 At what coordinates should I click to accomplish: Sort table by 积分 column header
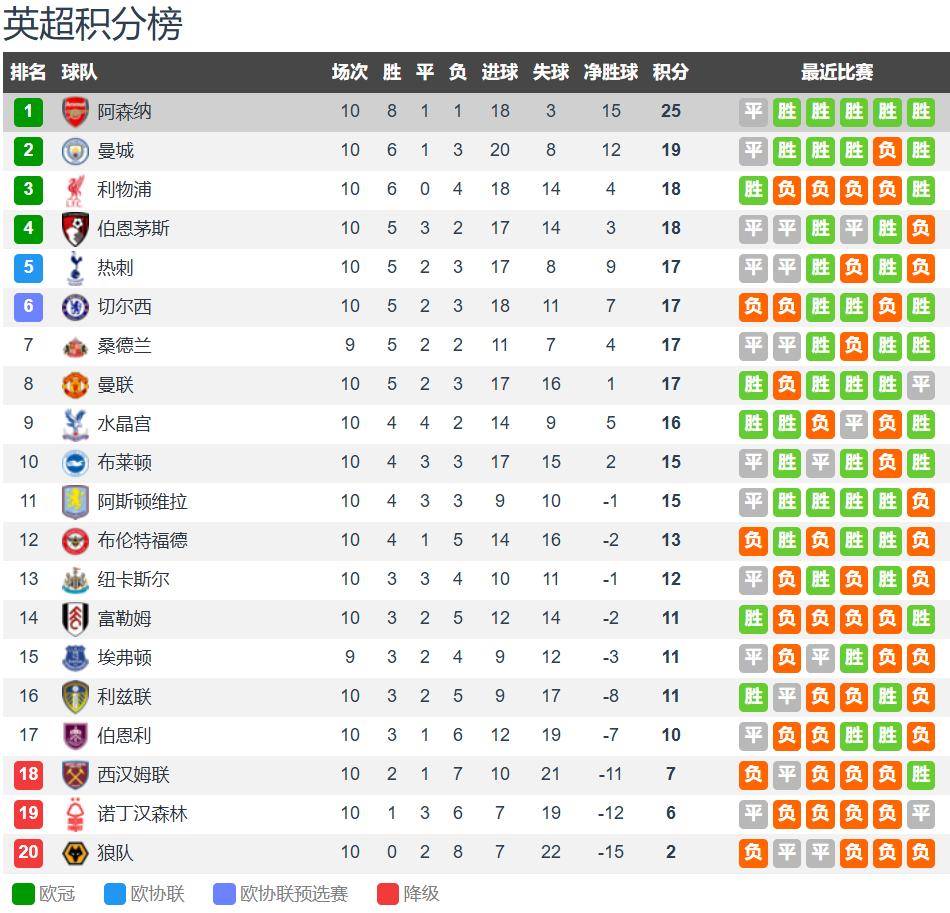(670, 72)
